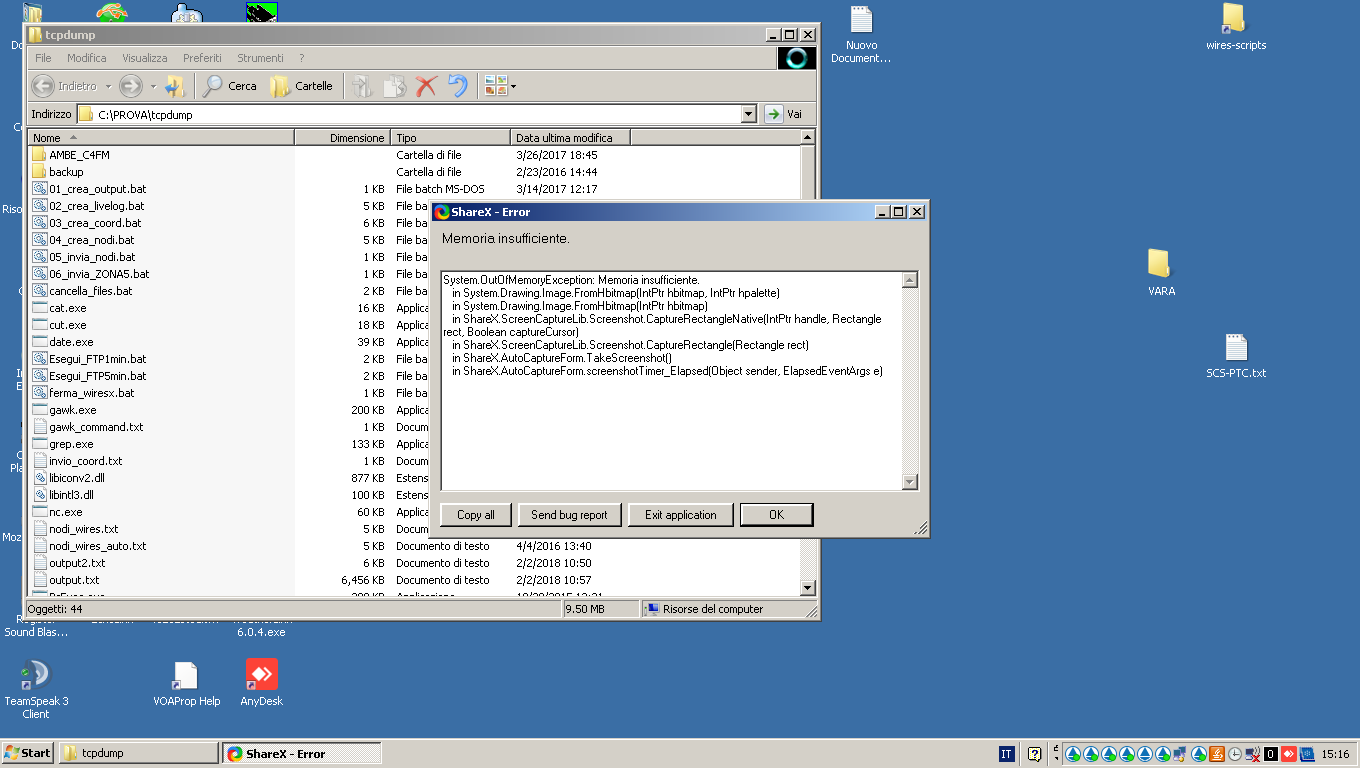Click the Move To toolbar icon
Image resolution: width=1360 pixels, height=768 pixels.
pyautogui.click(x=362, y=86)
